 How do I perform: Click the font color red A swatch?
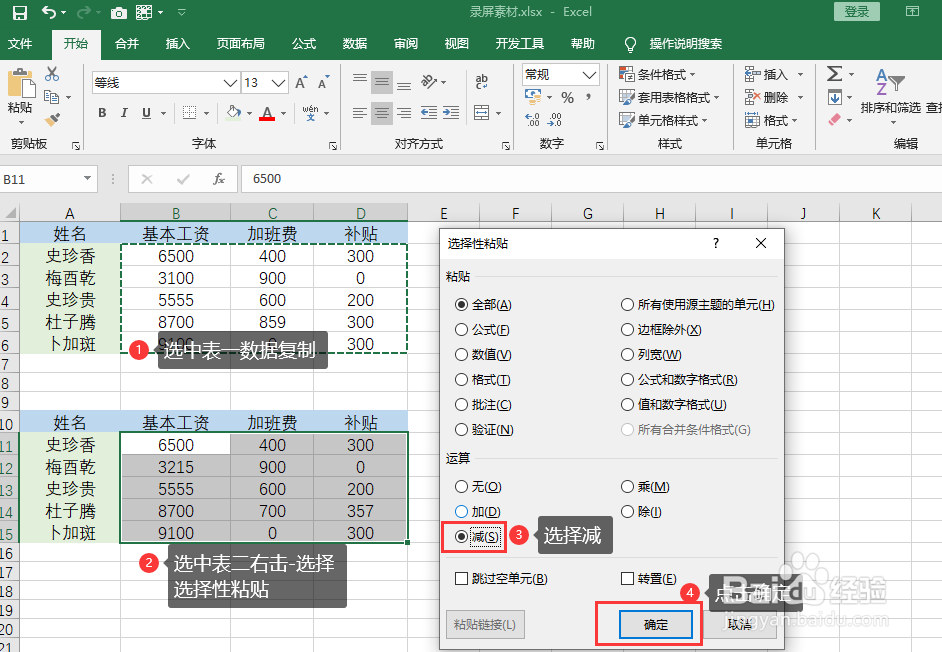tap(267, 113)
